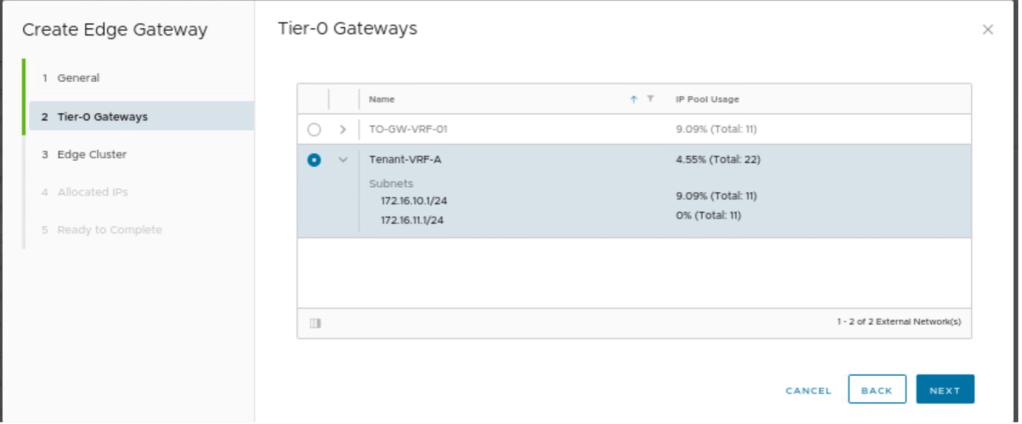Click the Name column header

coord(382,99)
